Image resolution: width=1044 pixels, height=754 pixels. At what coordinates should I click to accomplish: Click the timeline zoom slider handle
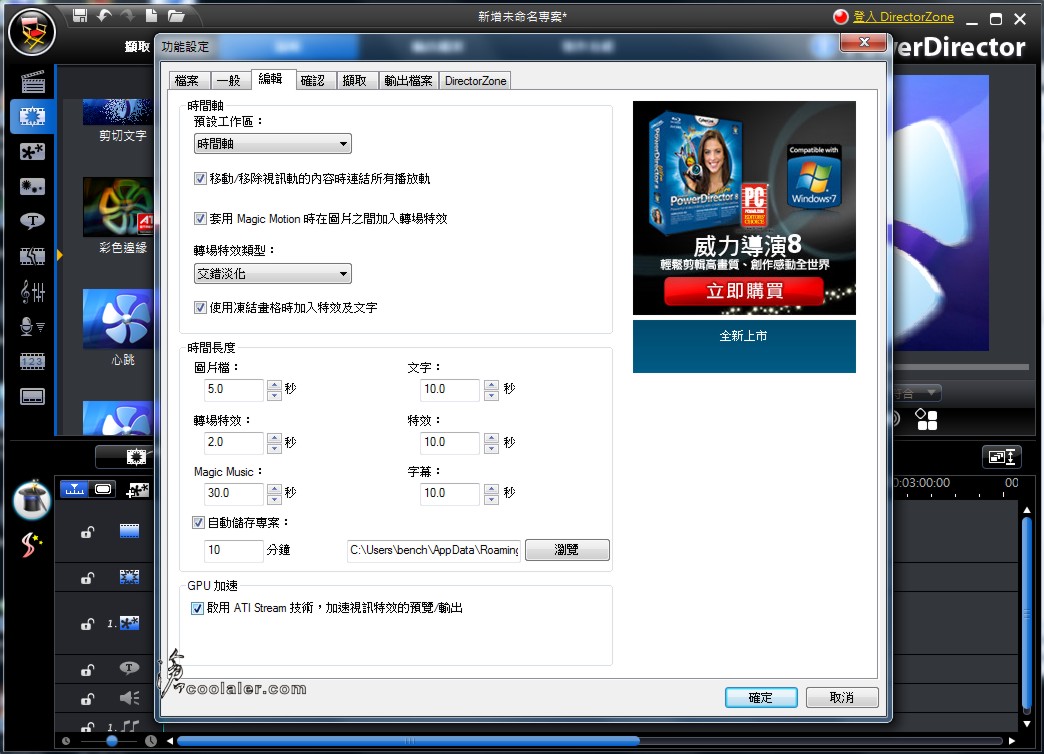pyautogui.click(x=112, y=741)
